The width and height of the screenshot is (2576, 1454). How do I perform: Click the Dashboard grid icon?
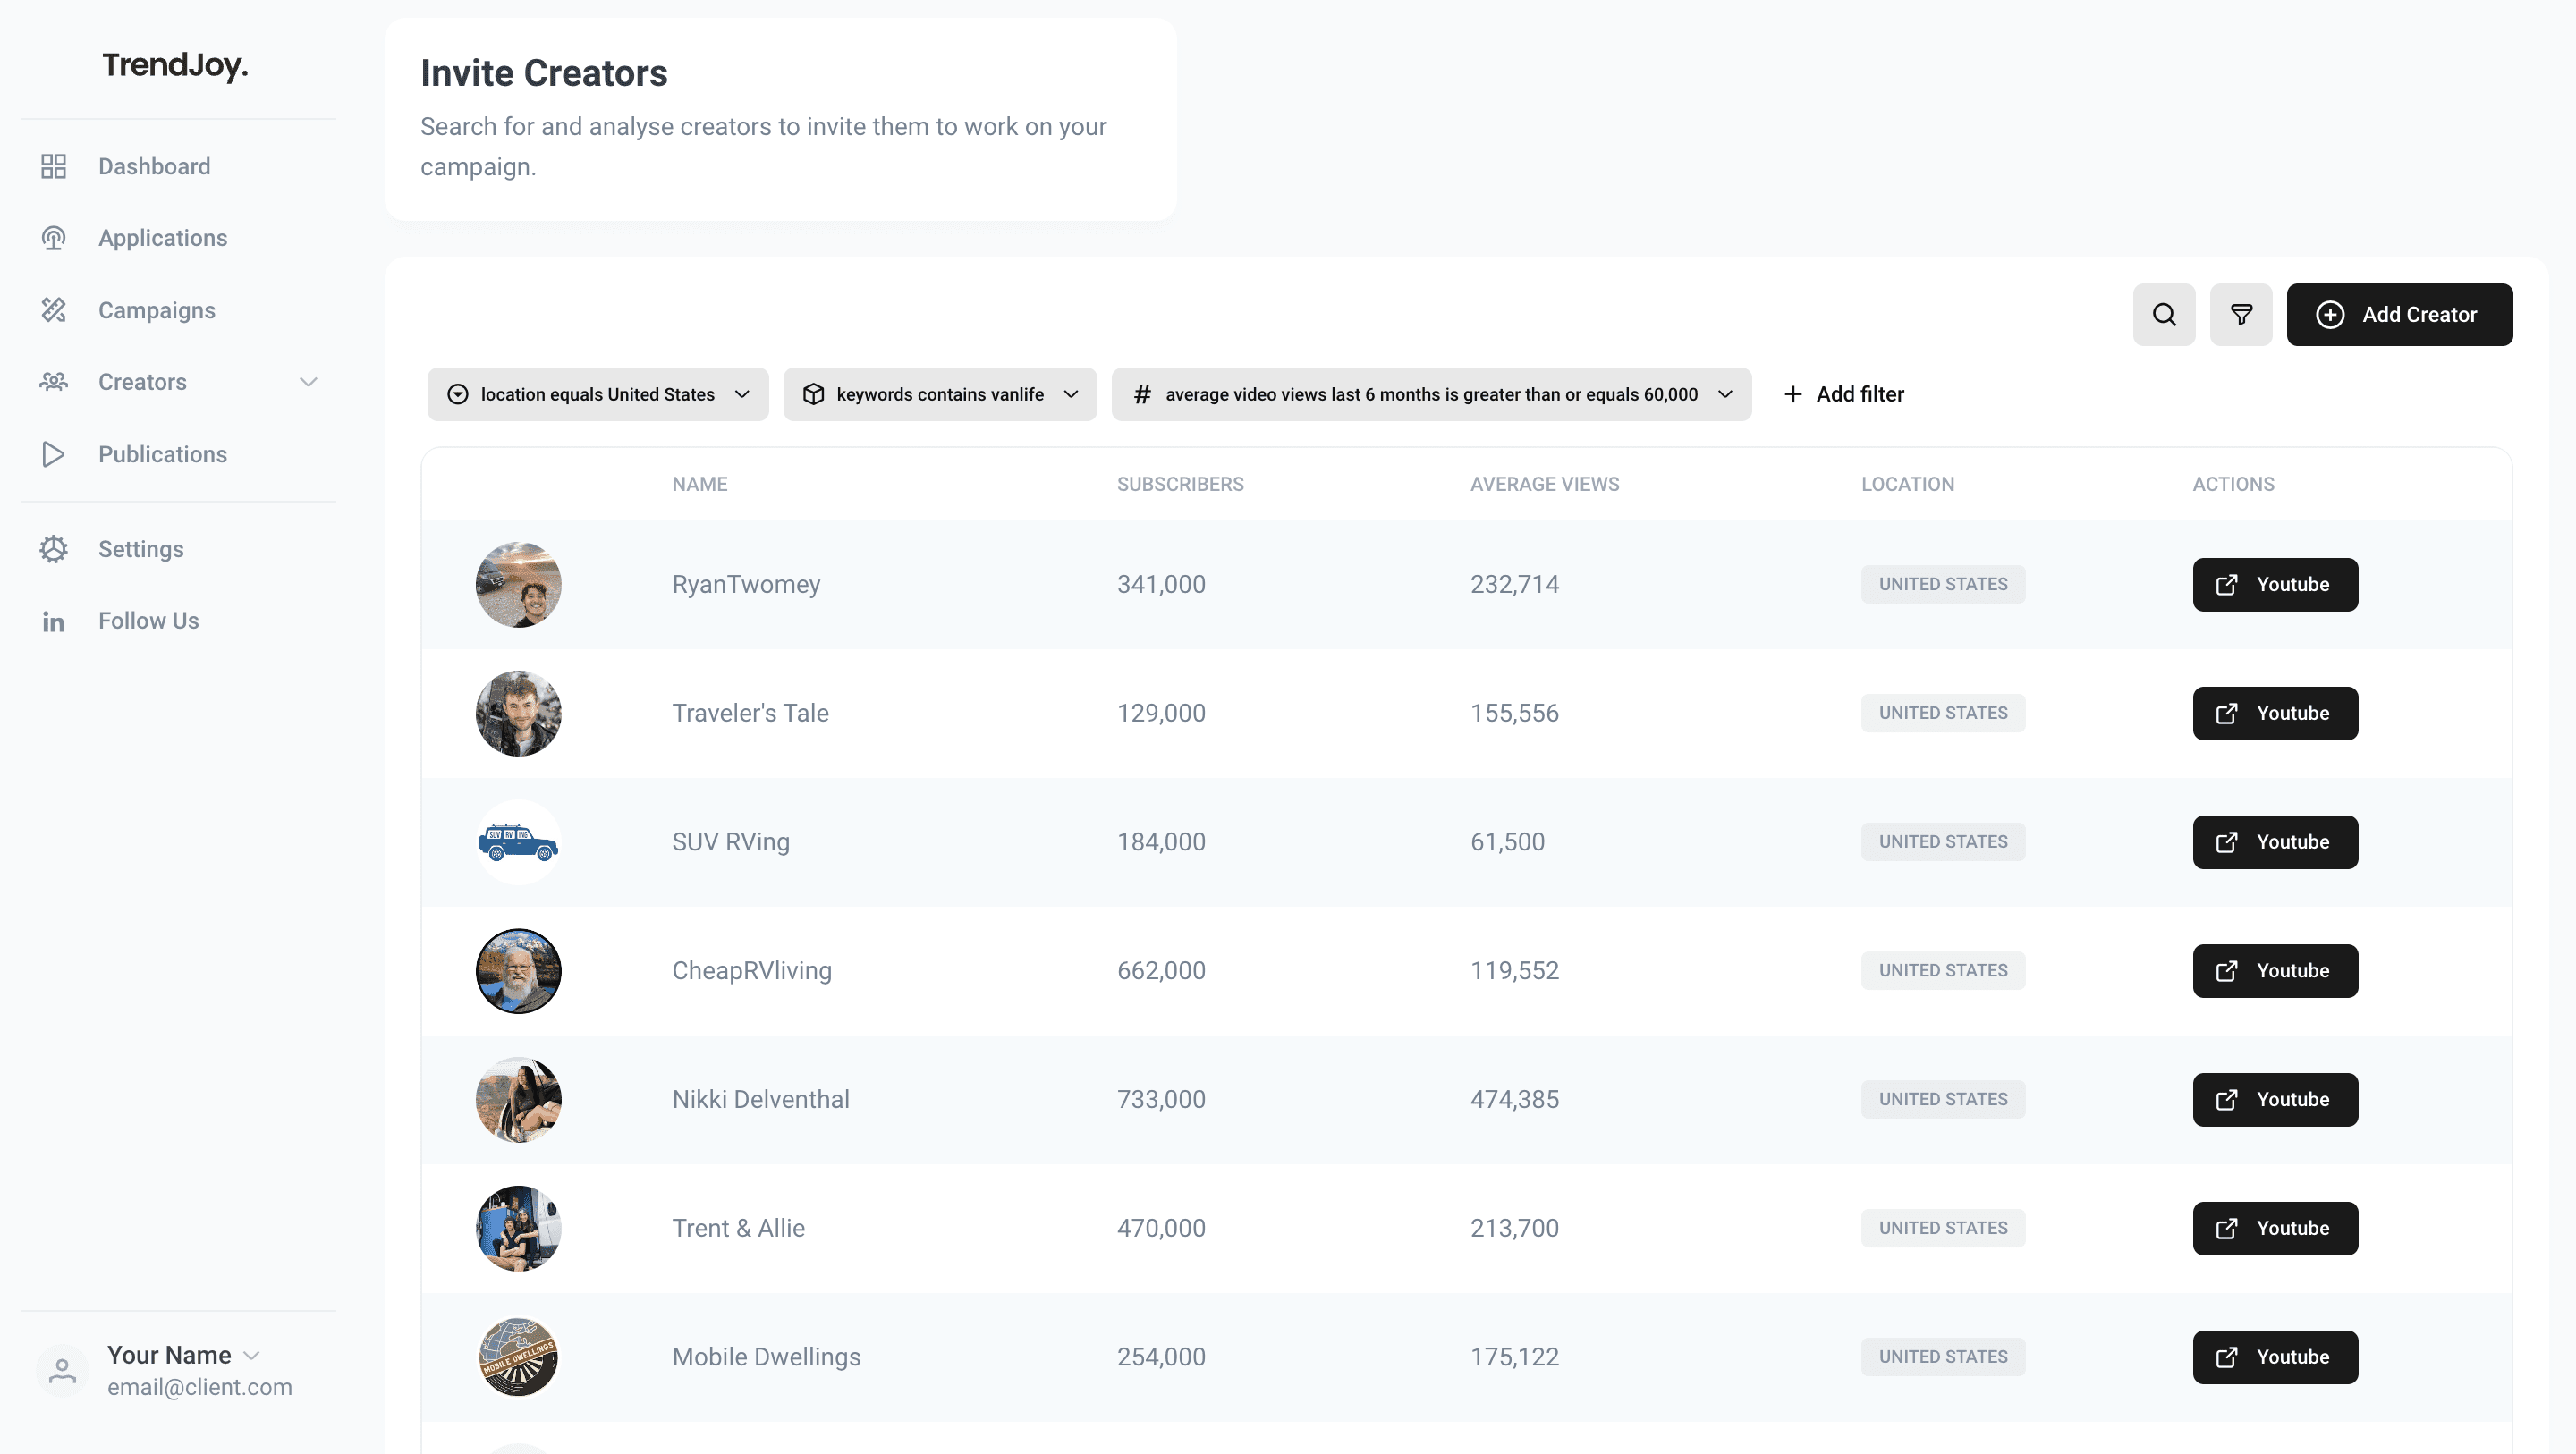click(53, 166)
